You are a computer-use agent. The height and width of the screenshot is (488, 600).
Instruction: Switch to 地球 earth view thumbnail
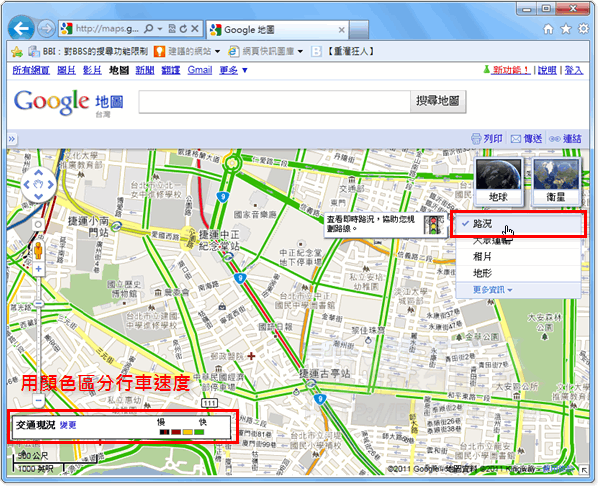tap(498, 181)
